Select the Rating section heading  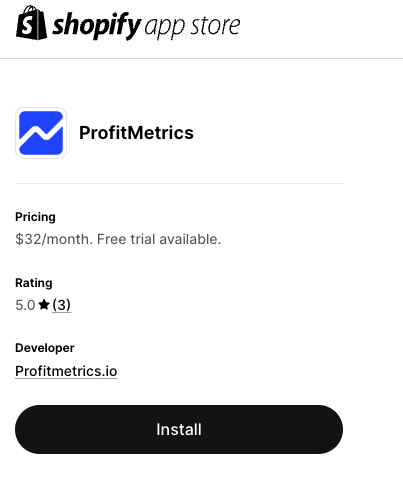point(34,283)
